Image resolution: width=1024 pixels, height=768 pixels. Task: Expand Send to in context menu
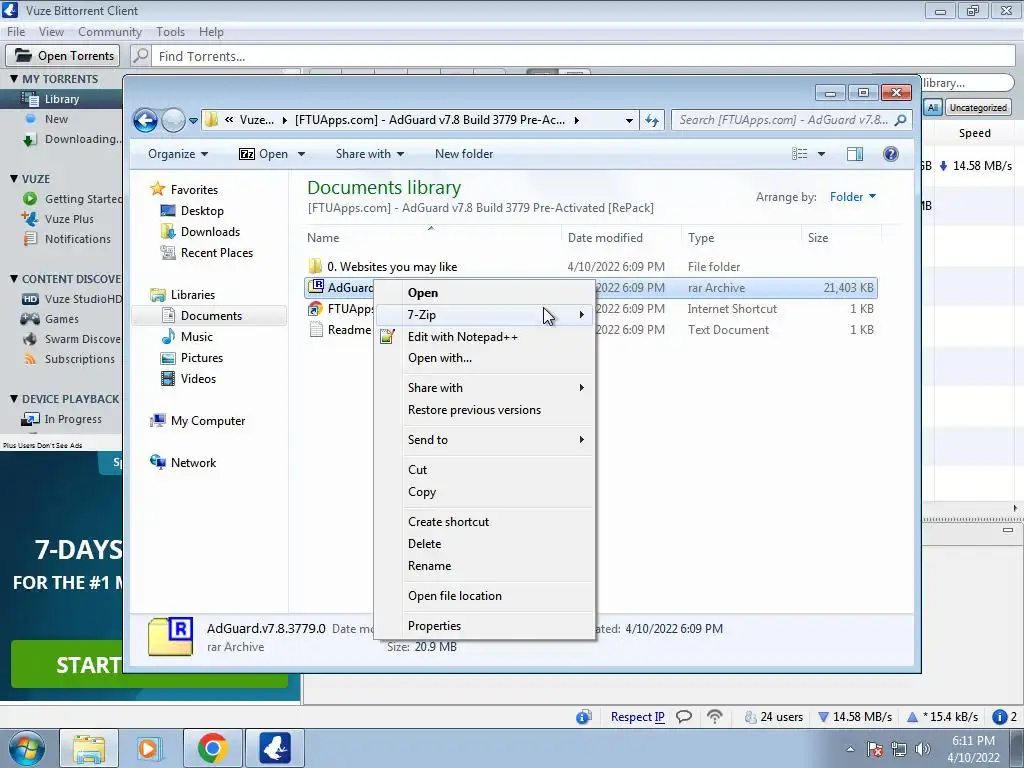click(x=485, y=440)
